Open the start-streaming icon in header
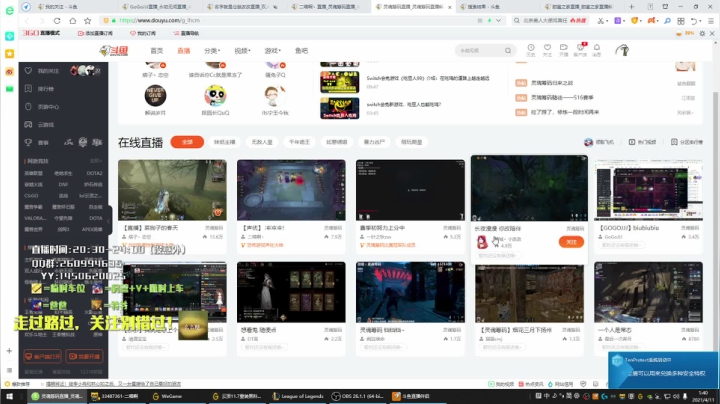Viewport: 720px width, 404px height. point(563,48)
